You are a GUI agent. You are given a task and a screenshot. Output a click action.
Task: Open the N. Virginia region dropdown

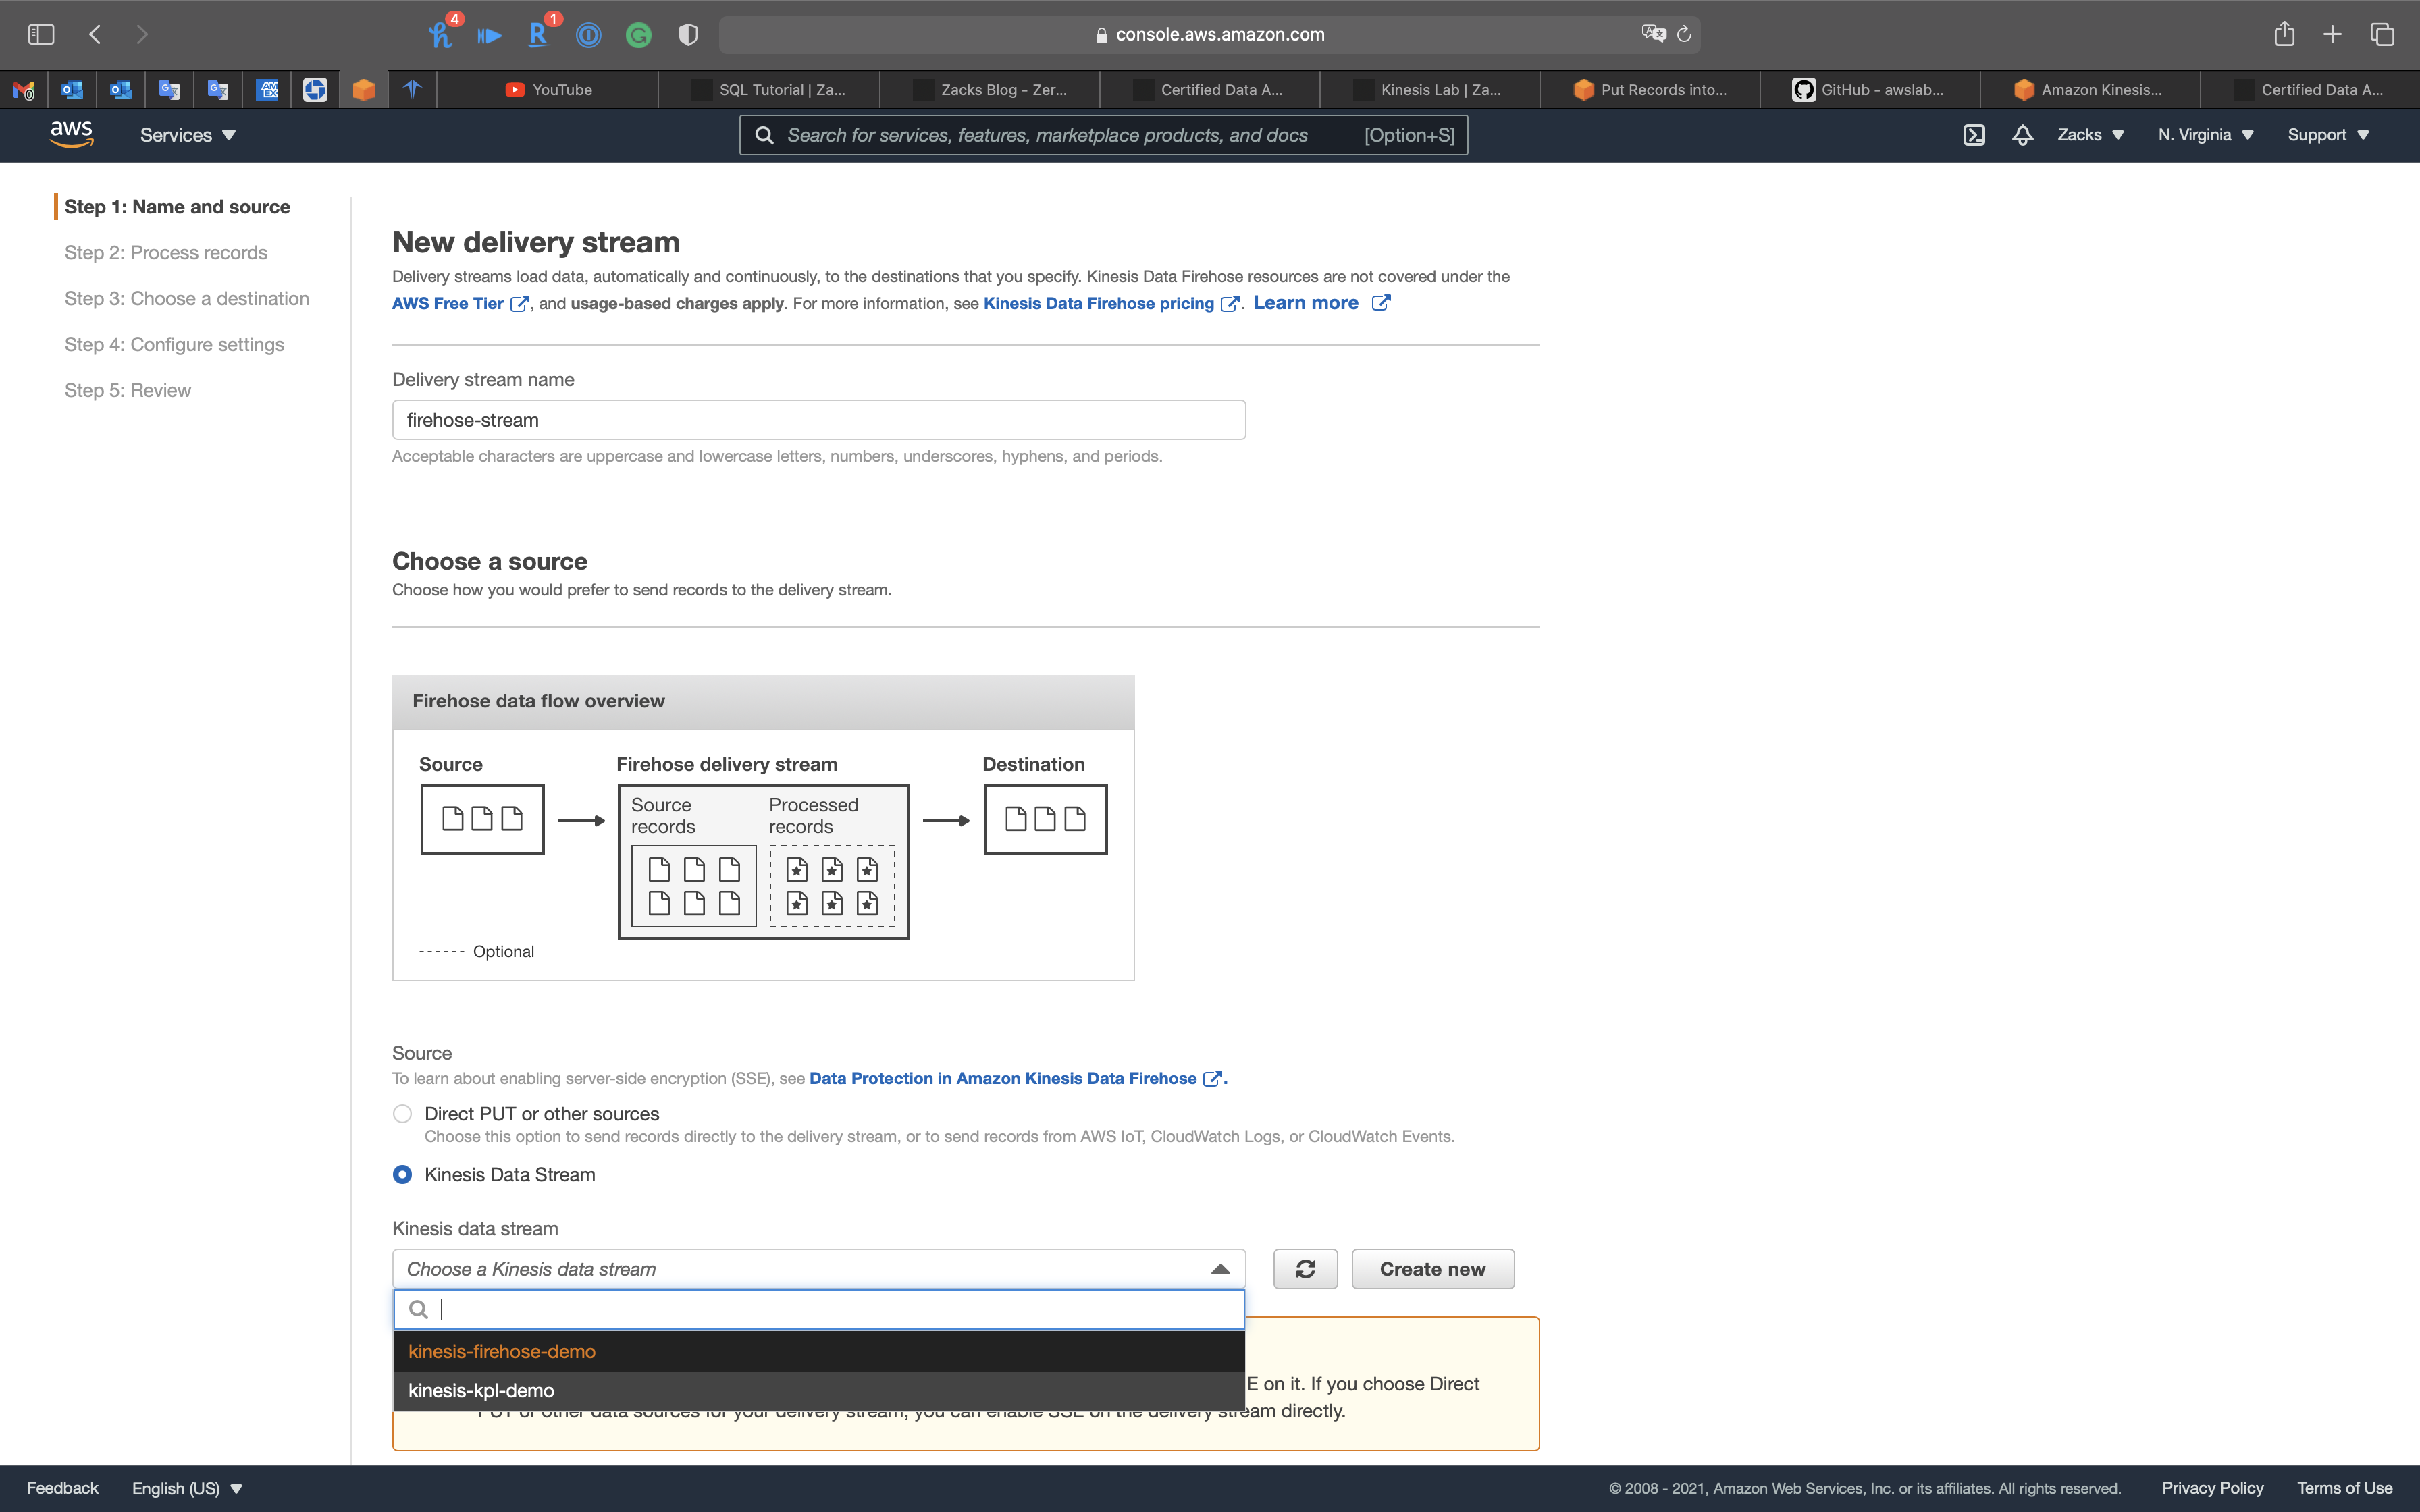(x=2205, y=135)
